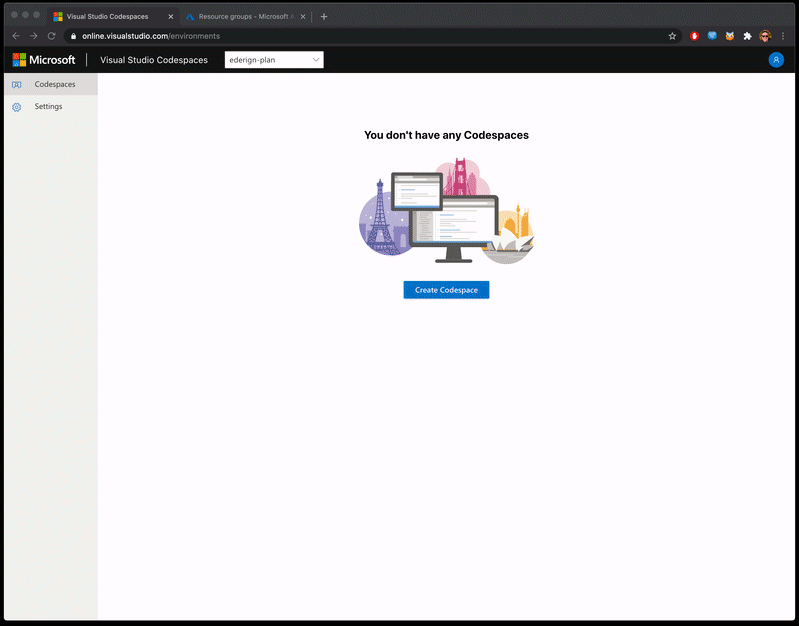Click the red extension icon in toolbar
Image resolution: width=799 pixels, height=626 pixels.
[695, 36]
